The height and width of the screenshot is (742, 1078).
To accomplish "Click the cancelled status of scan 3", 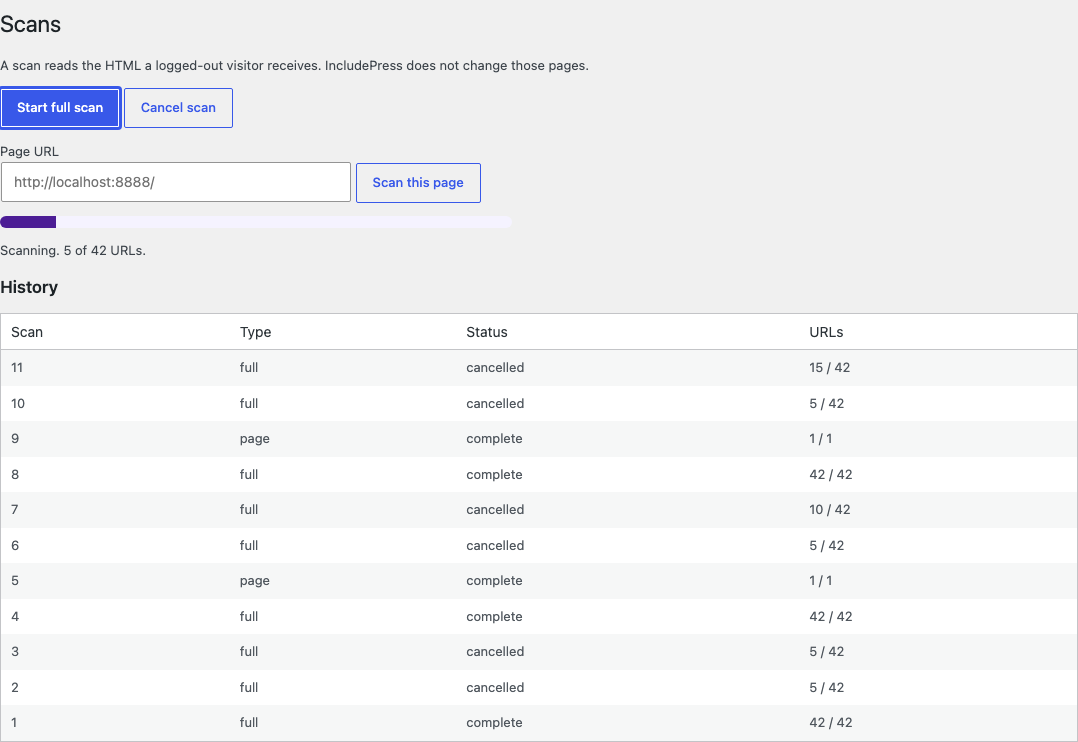I will [495, 651].
